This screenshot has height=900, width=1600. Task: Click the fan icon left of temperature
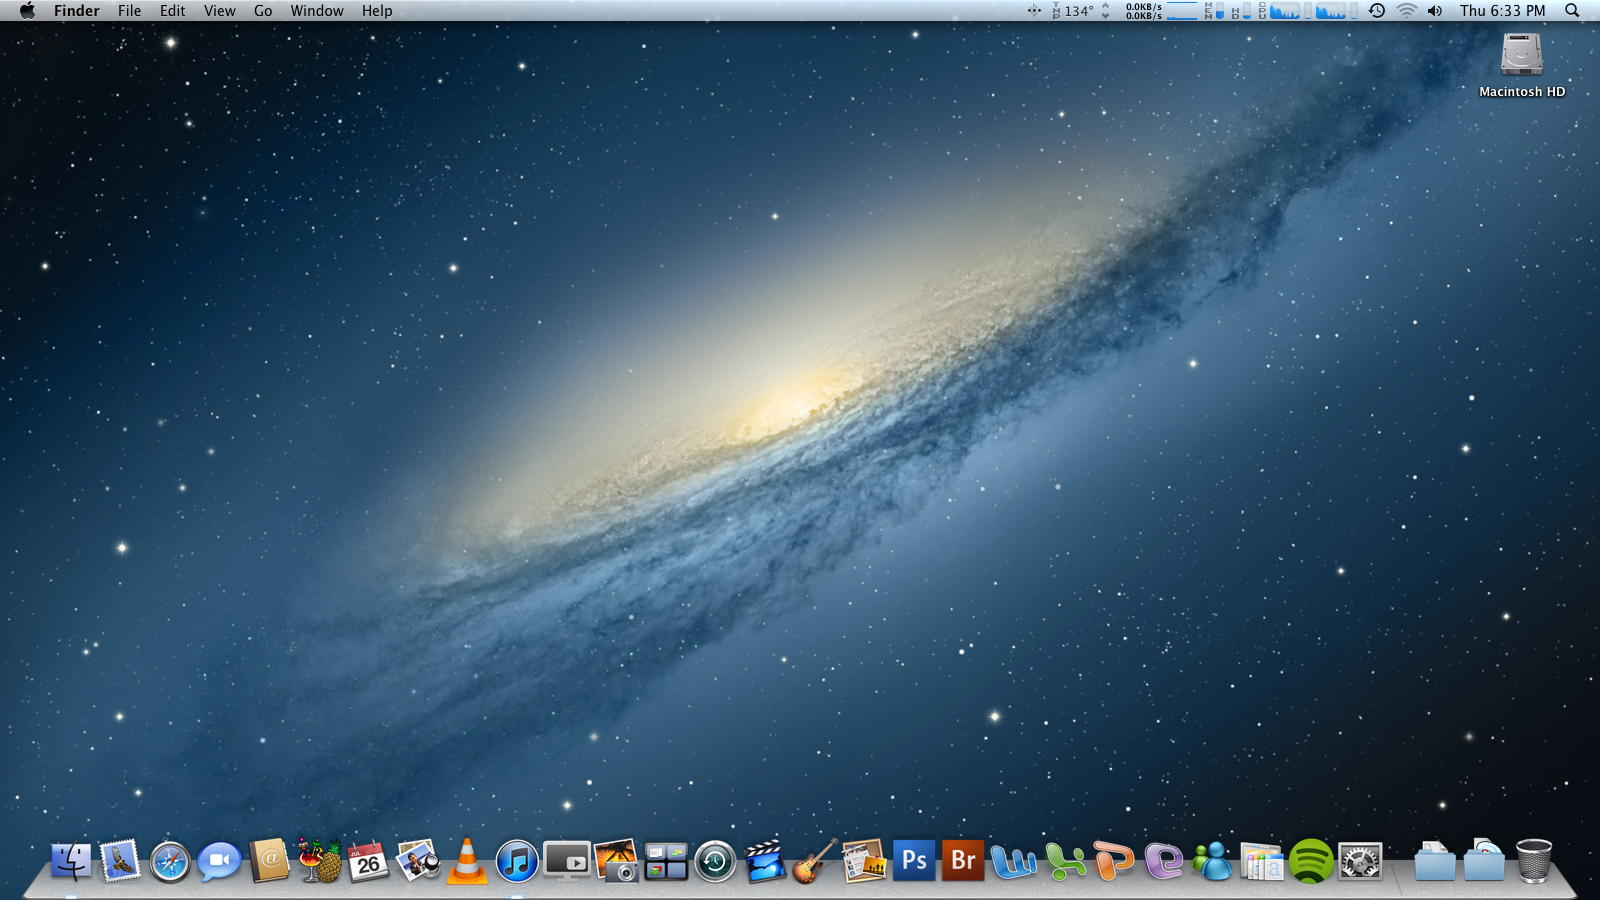pos(1034,11)
